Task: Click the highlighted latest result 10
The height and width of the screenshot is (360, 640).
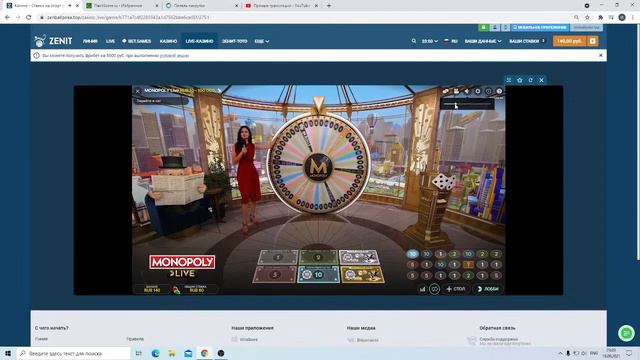Action: (413, 254)
